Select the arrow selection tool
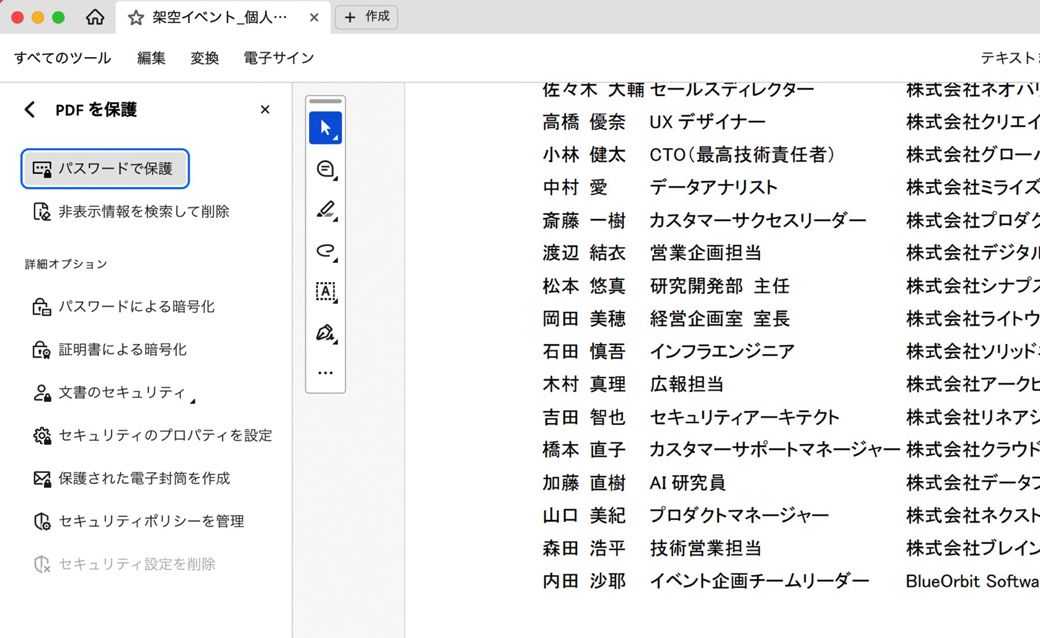Image resolution: width=1040 pixels, height=638 pixels. [x=325, y=128]
